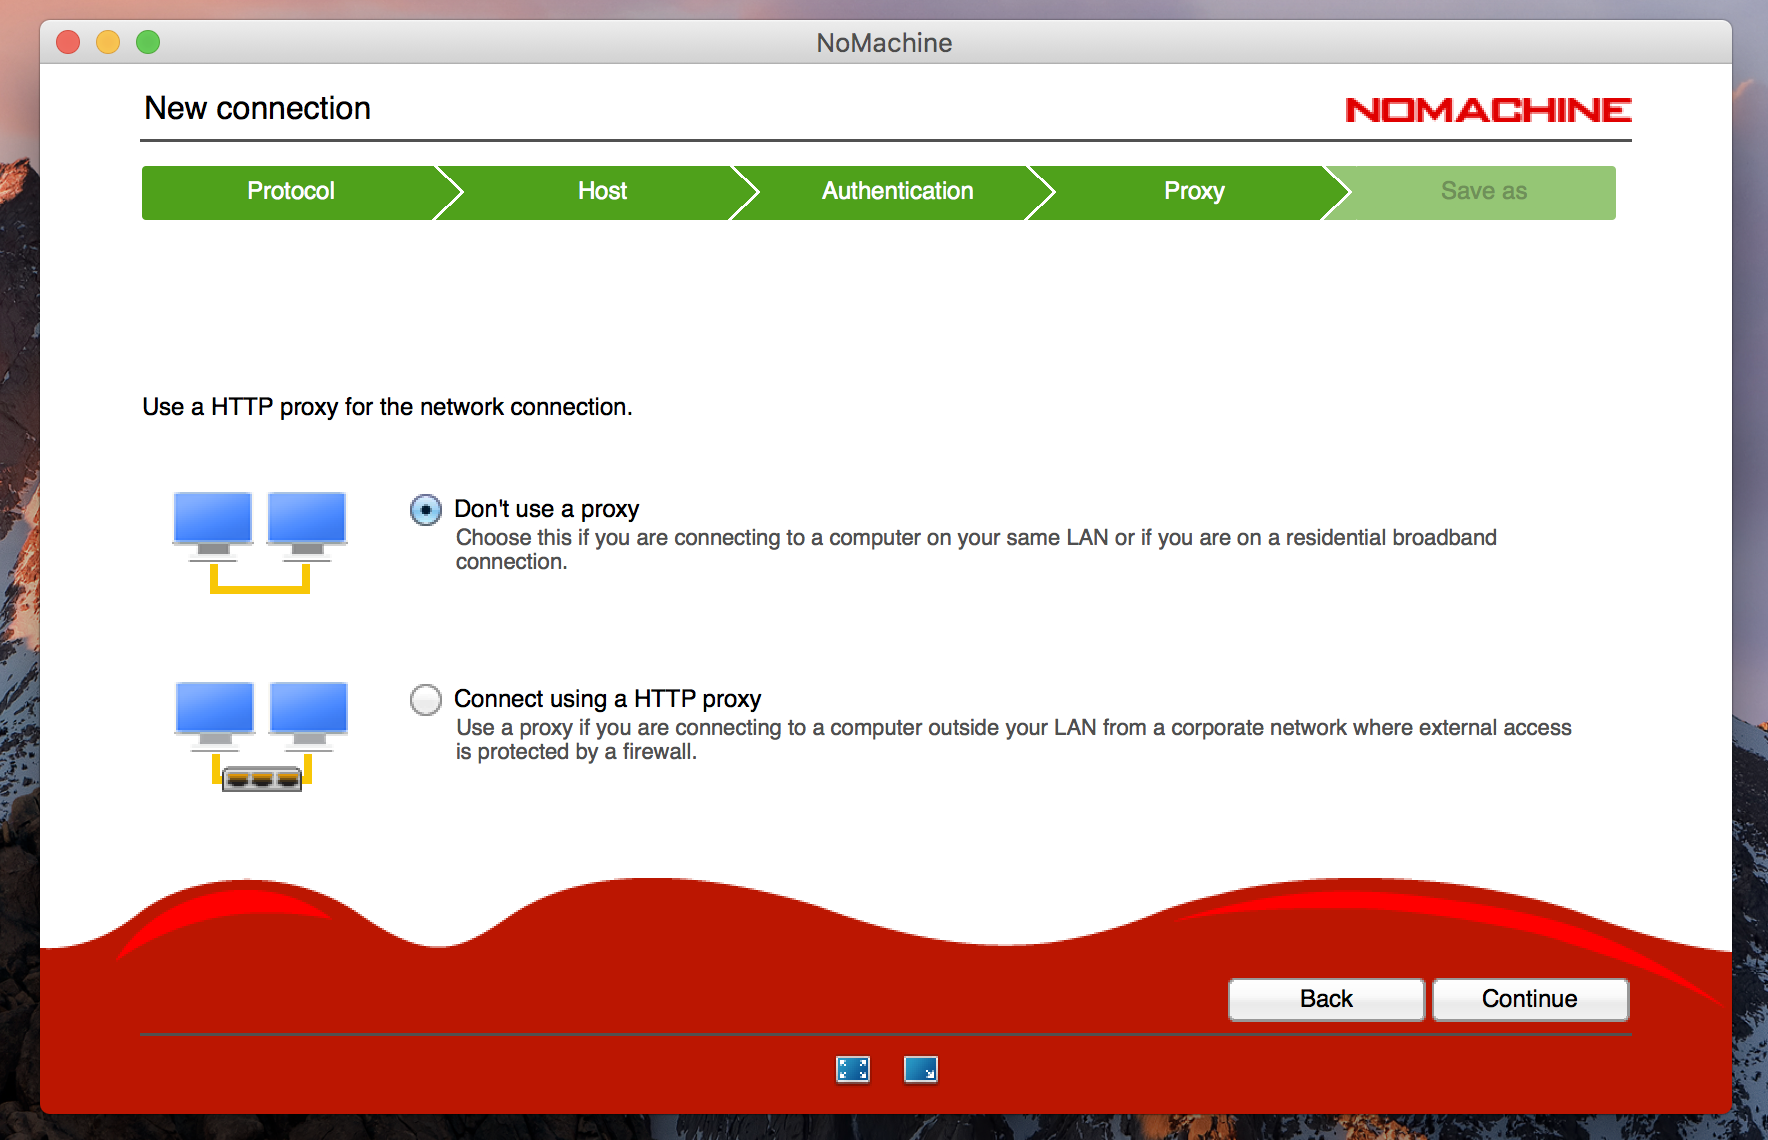Close the NoMachine window with red button
1768x1140 pixels.
[x=68, y=42]
